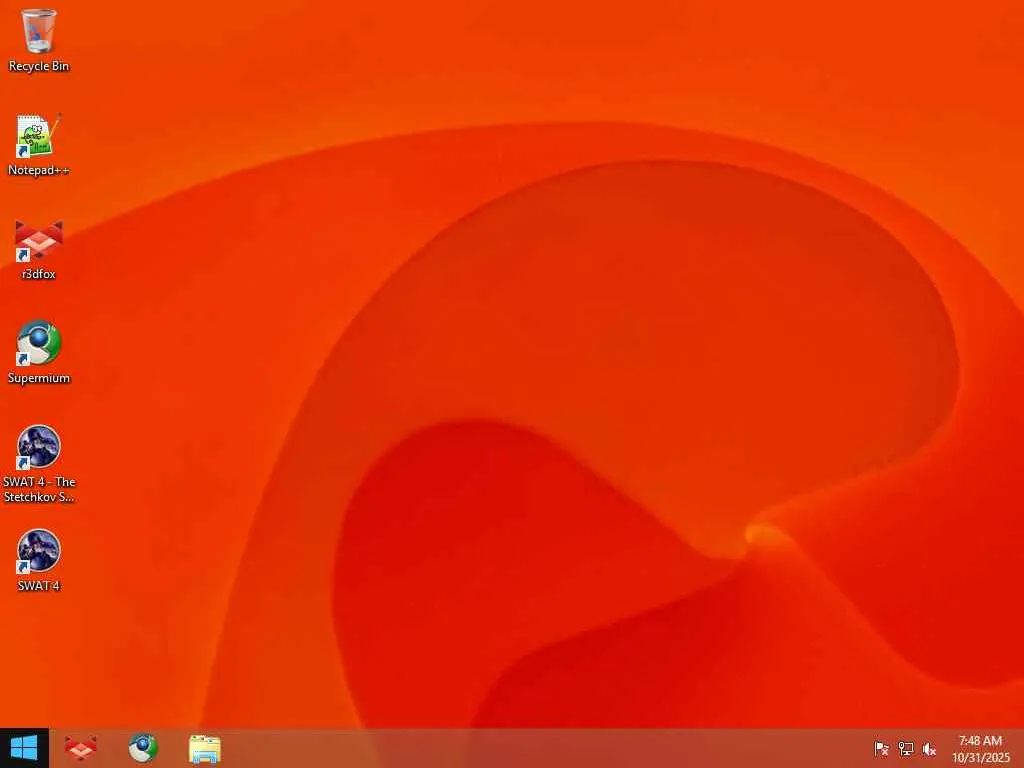Select the Supermium desktop shortcut
Screen dimensions: 1024x768
[39, 353]
